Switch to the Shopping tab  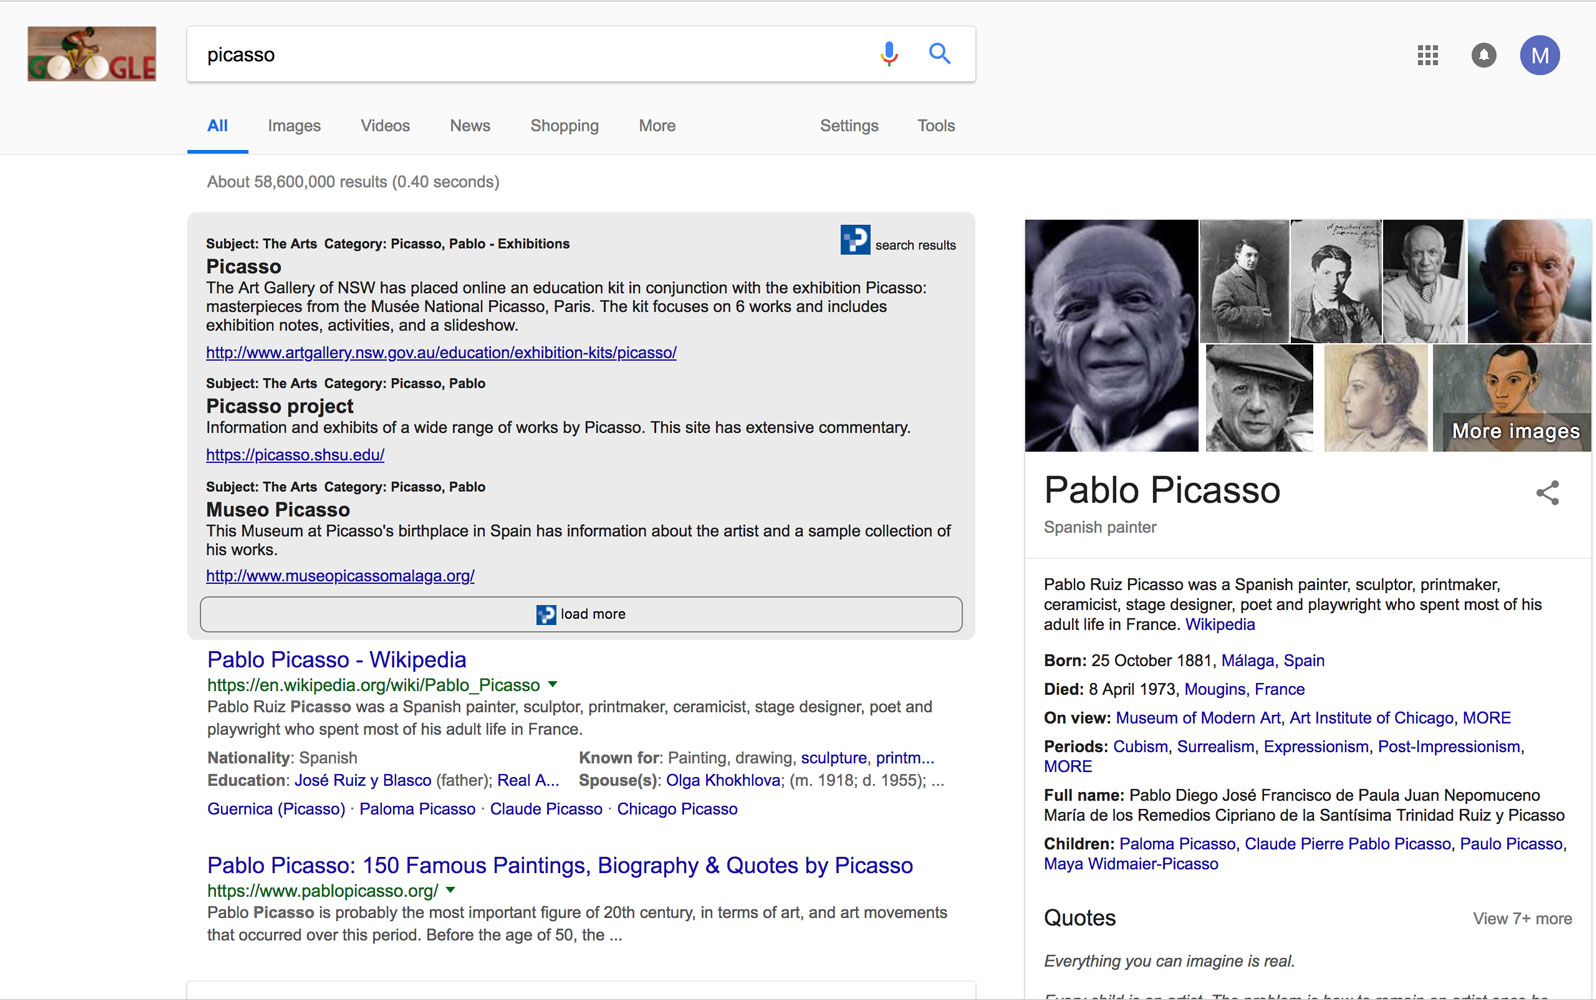pyautogui.click(x=564, y=126)
